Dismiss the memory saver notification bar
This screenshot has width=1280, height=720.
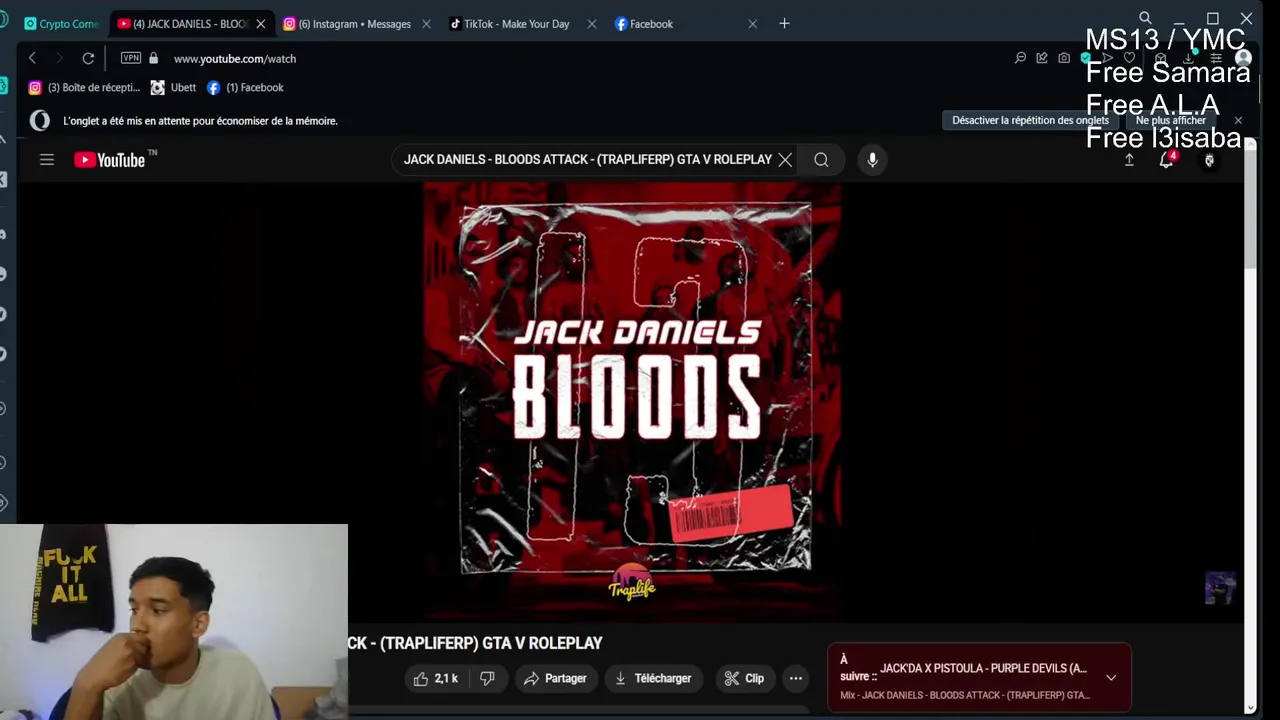click(1238, 120)
